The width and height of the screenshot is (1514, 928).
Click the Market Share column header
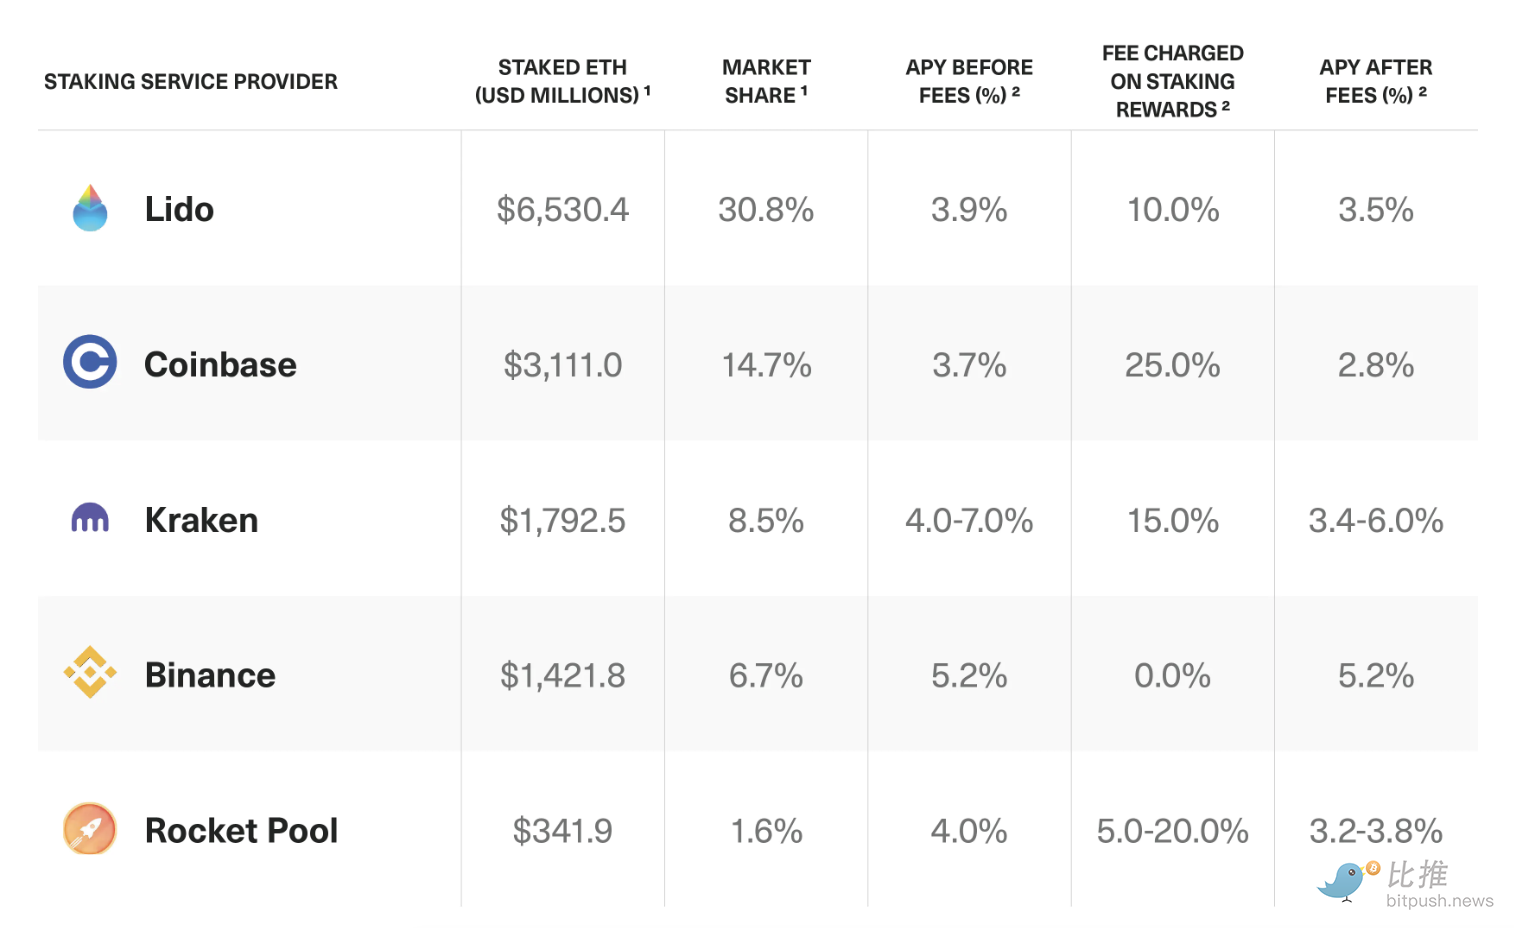coord(766,81)
